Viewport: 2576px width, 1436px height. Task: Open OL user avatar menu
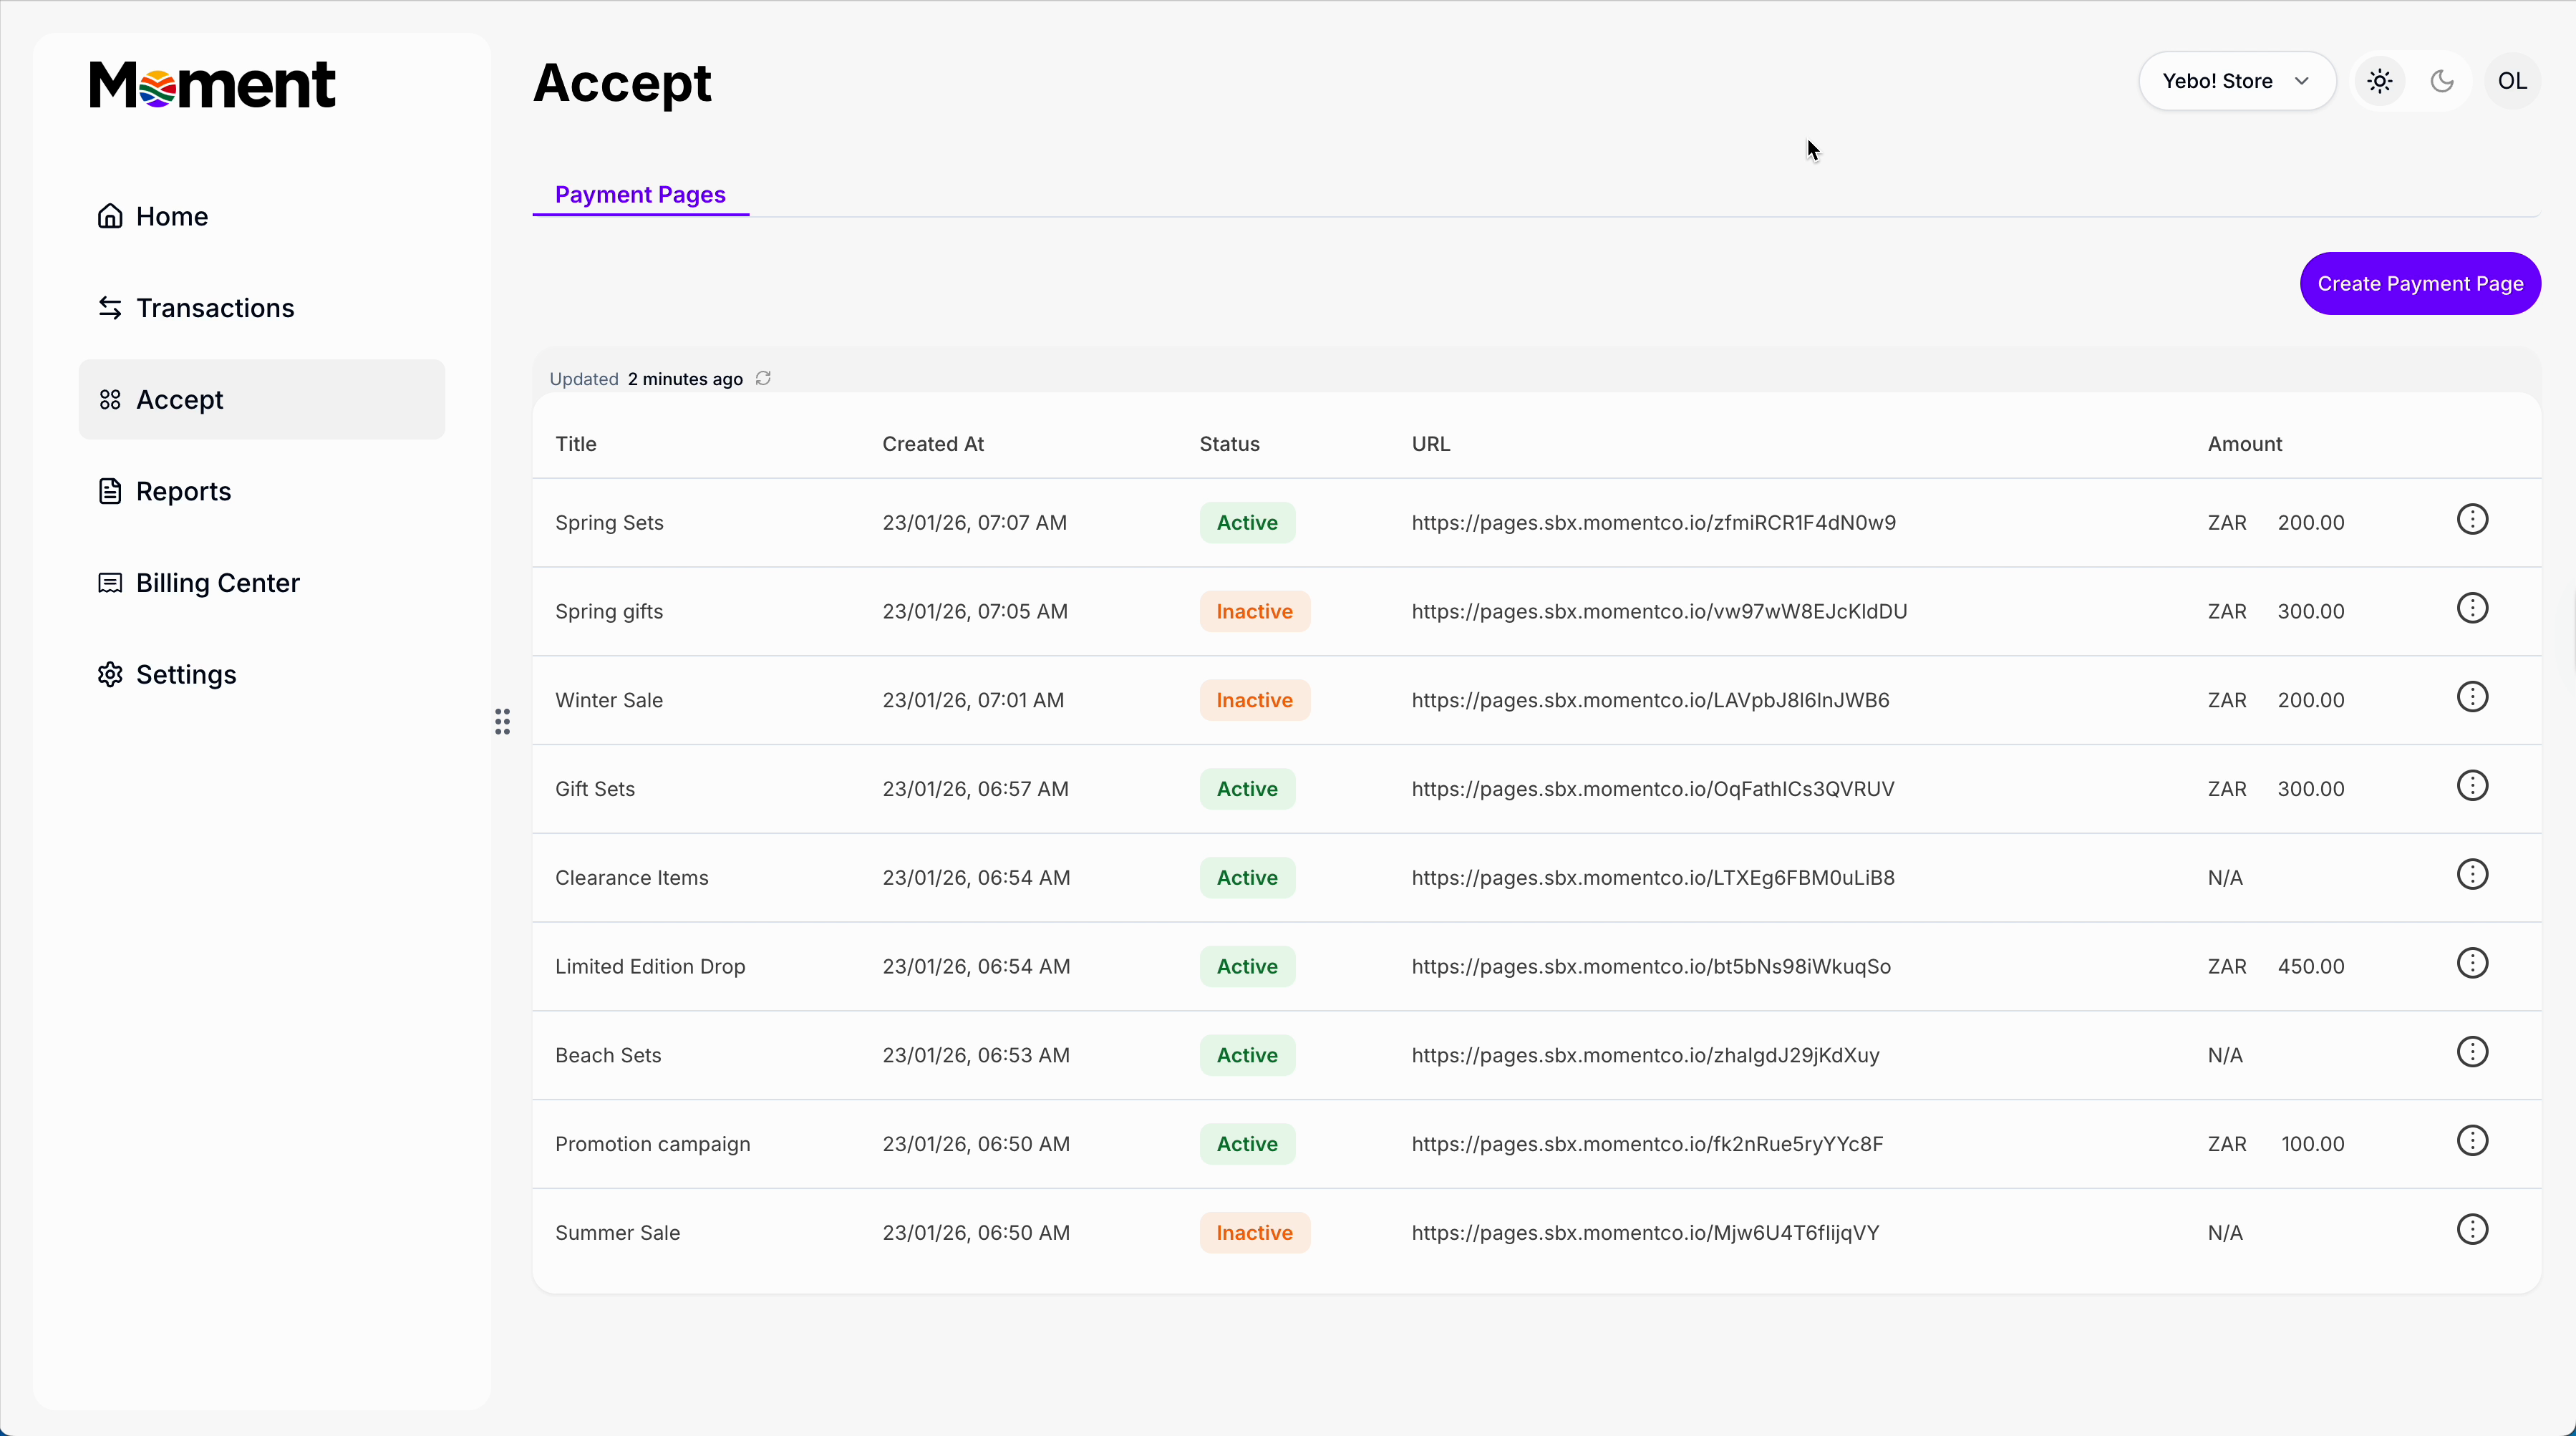pos(2512,81)
